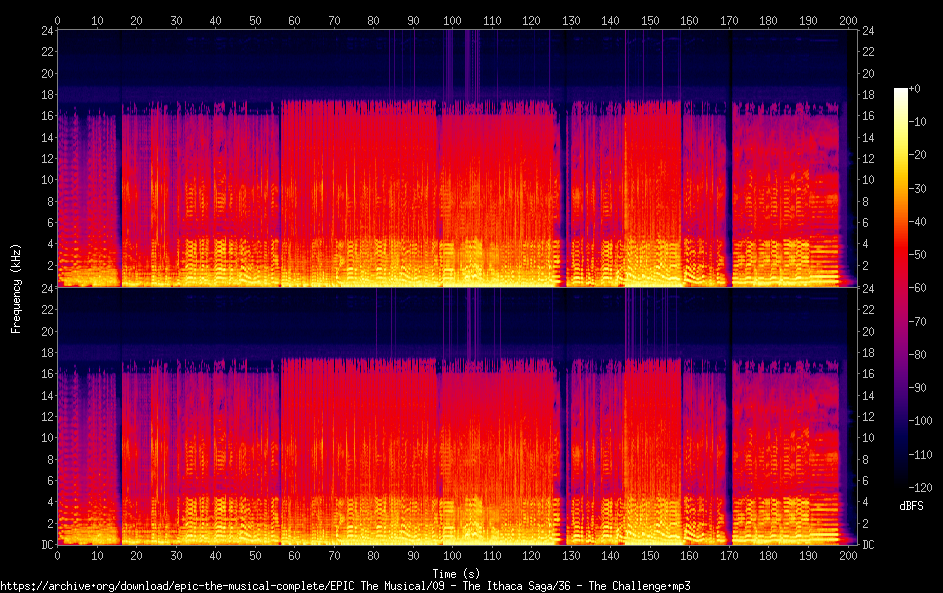Select the 180 second tick on bottom time axis

tap(769, 555)
